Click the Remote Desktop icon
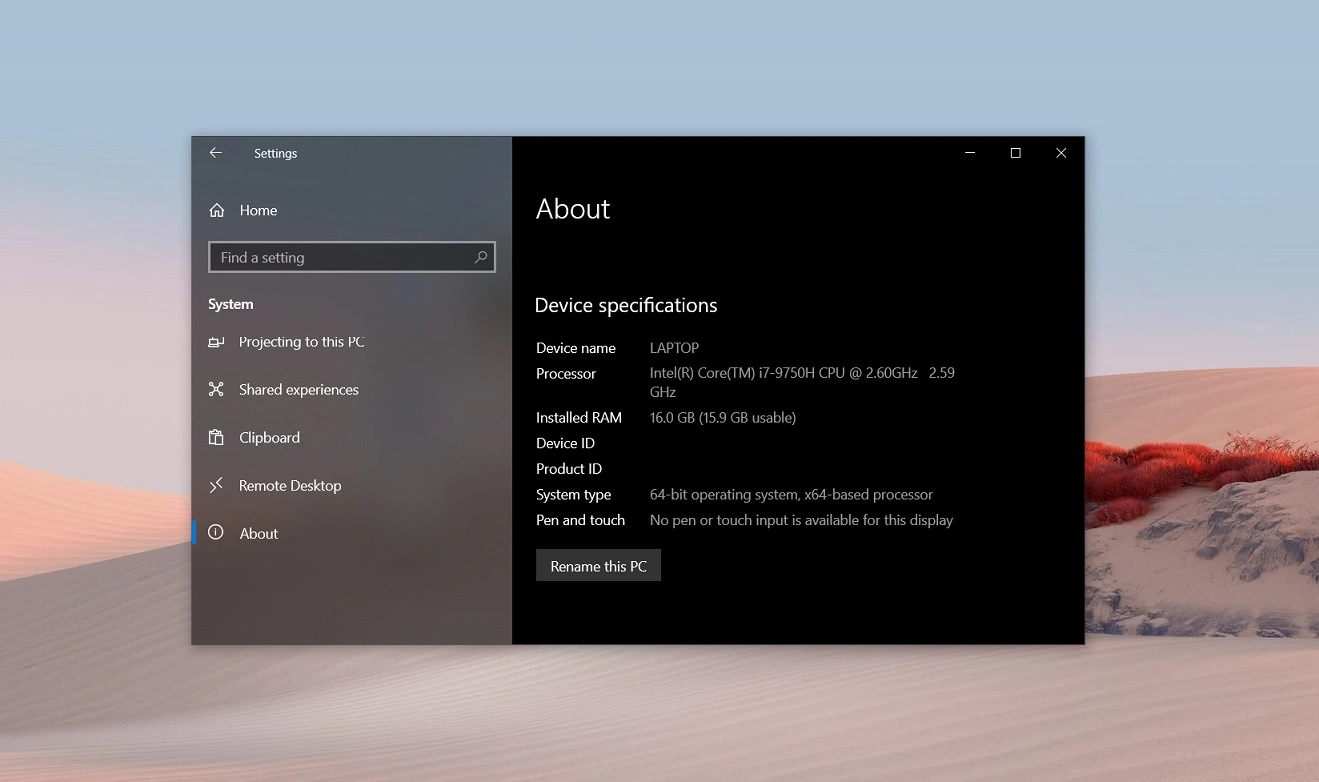 click(216, 486)
